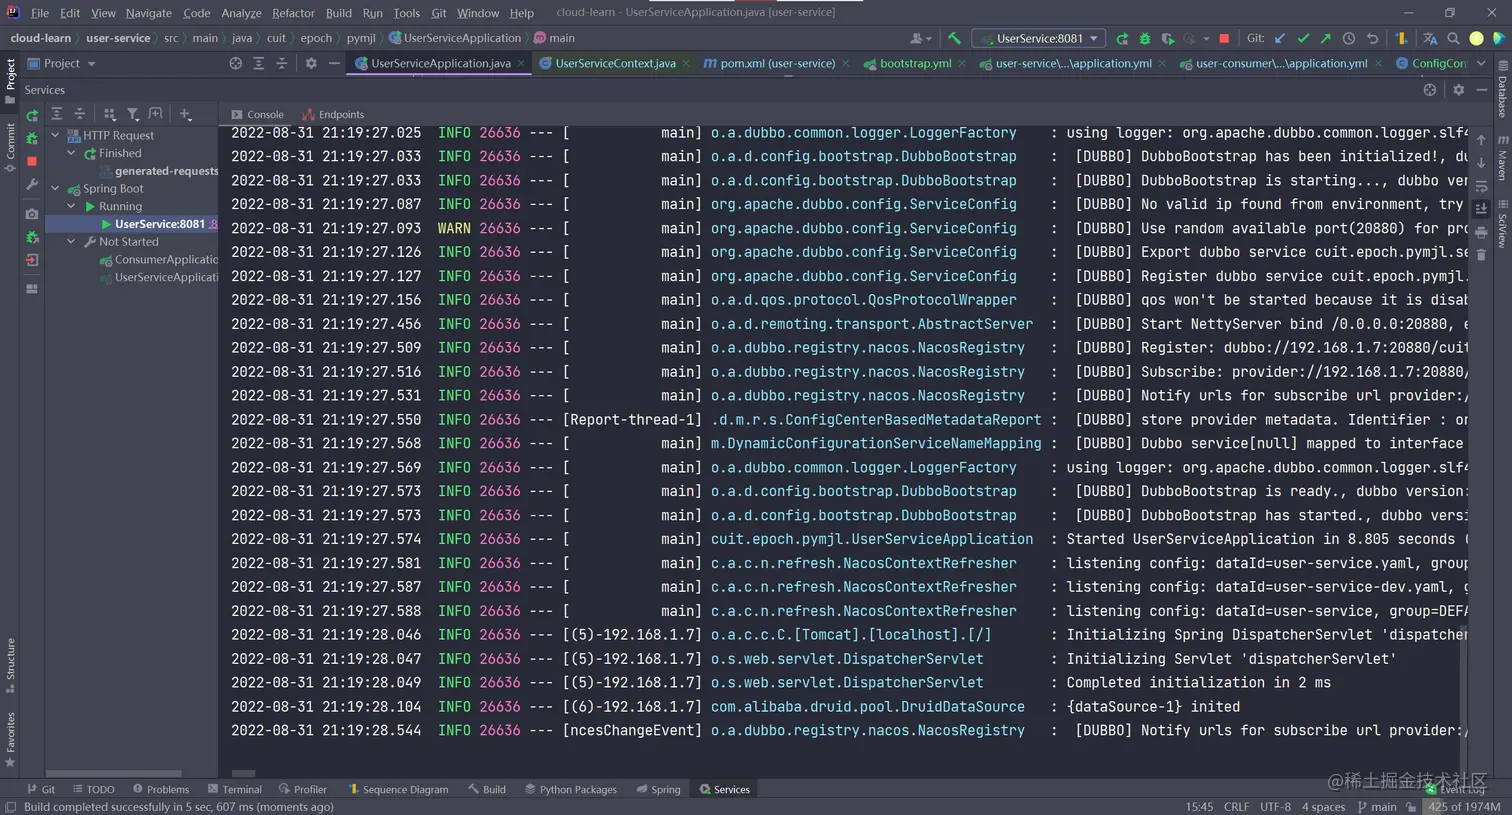The width and height of the screenshot is (1512, 815).
Task: Open the Services Group By icon
Action: click(x=109, y=114)
